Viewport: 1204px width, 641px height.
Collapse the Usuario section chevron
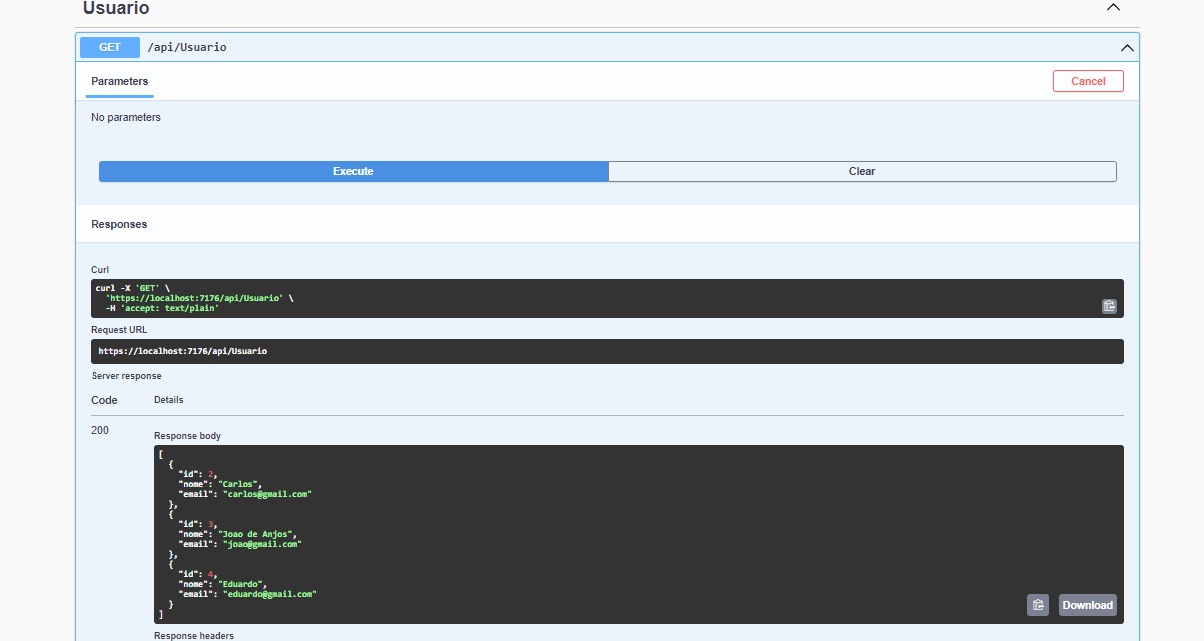pyautogui.click(x=1114, y=8)
